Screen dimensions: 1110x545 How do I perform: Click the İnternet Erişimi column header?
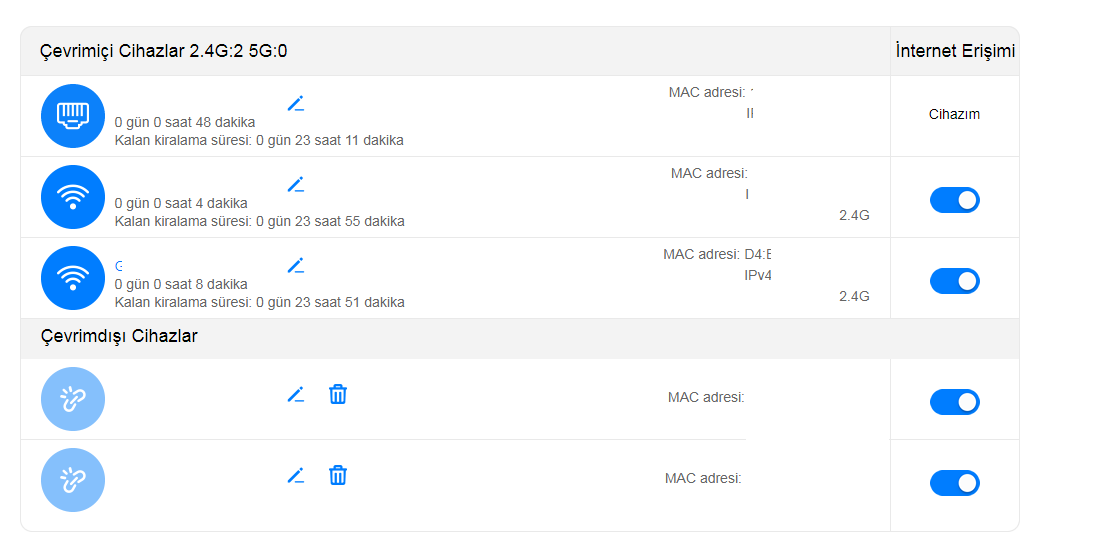pyautogui.click(x=955, y=51)
